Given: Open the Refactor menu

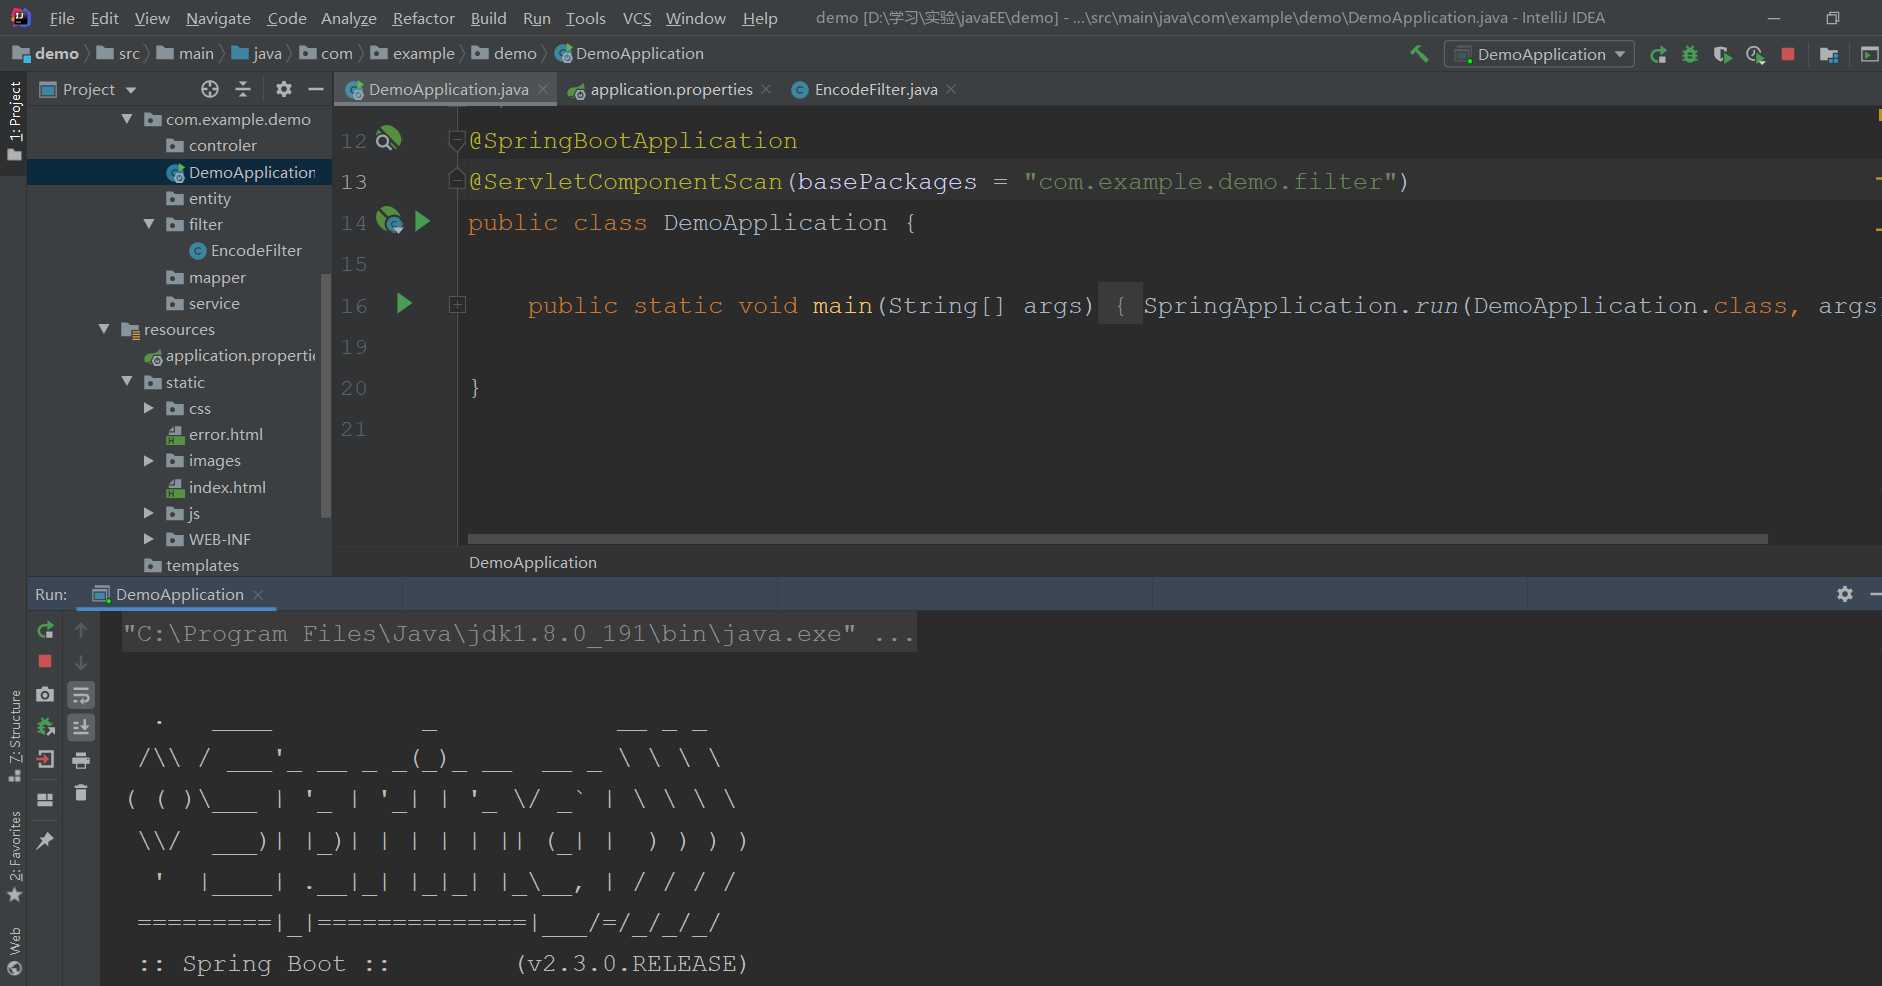Looking at the screenshot, I should (423, 18).
